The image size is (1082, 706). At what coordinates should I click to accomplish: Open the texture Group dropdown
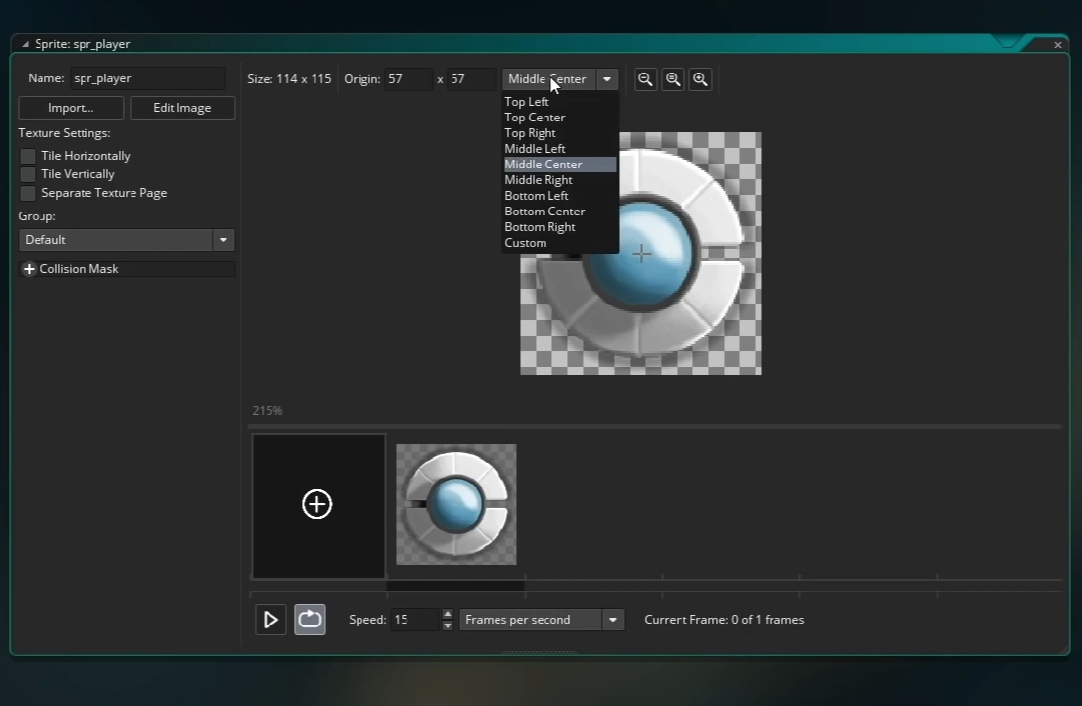[223, 240]
